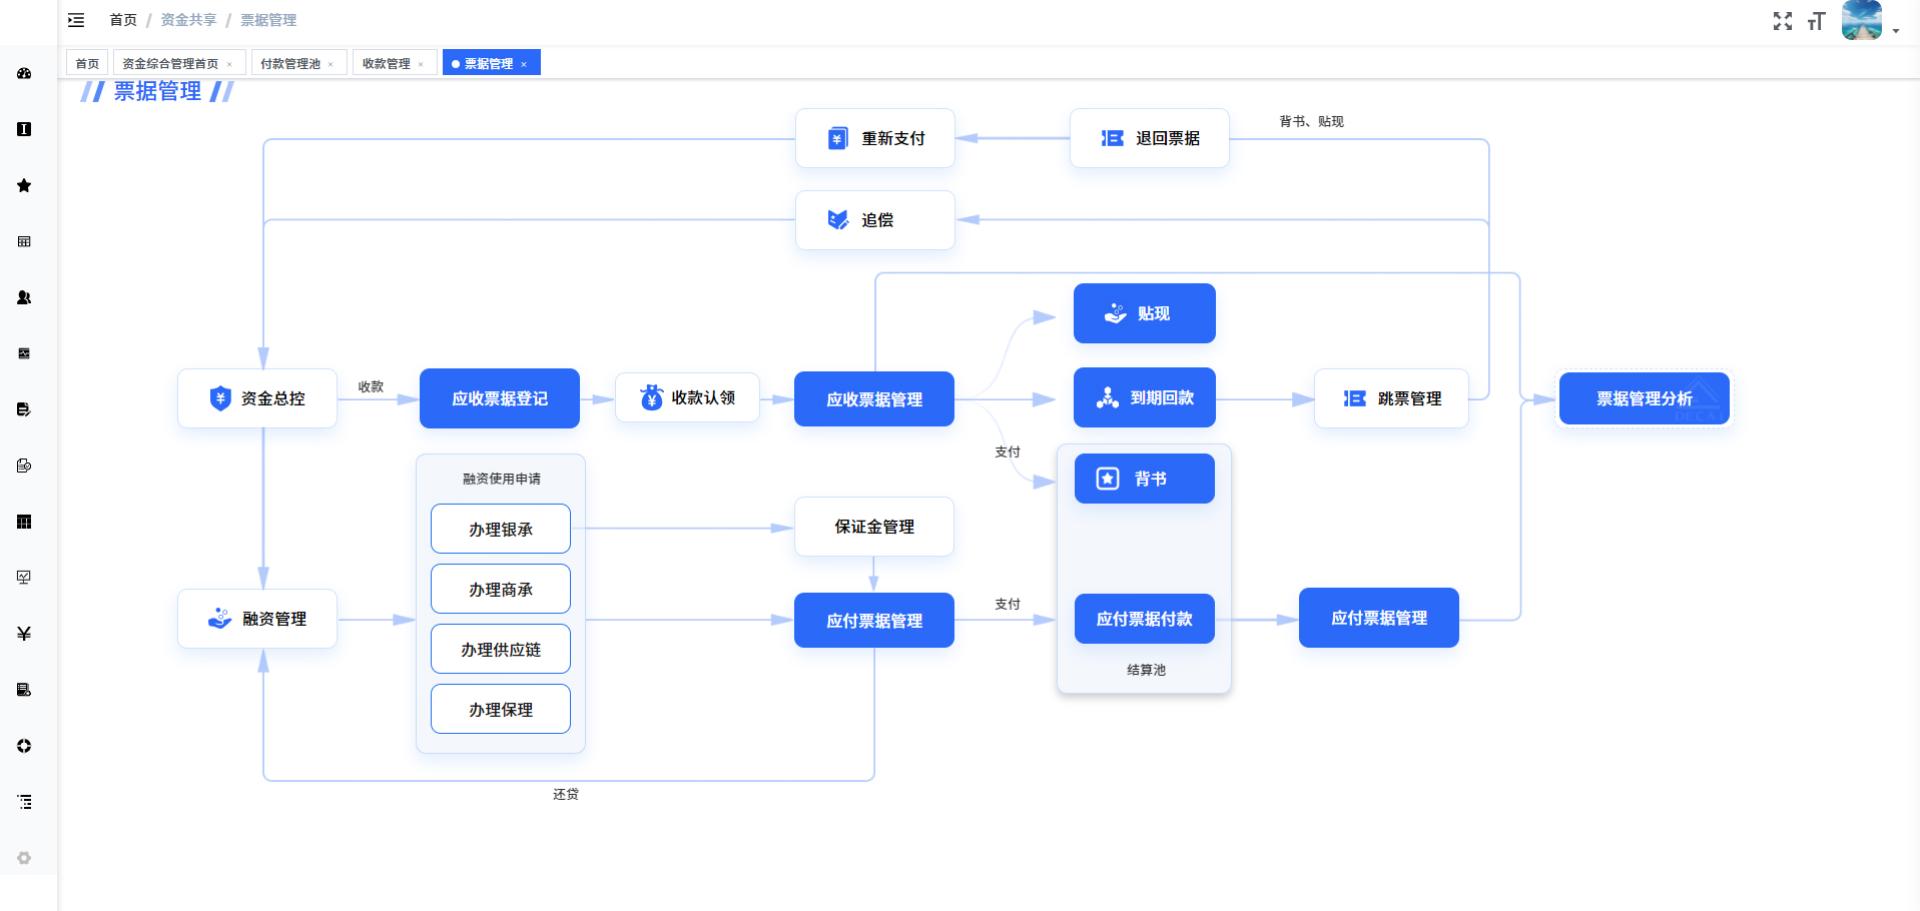This screenshot has height=911, width=1920.
Task: Open the 应收票据登记 node
Action: coord(499,398)
